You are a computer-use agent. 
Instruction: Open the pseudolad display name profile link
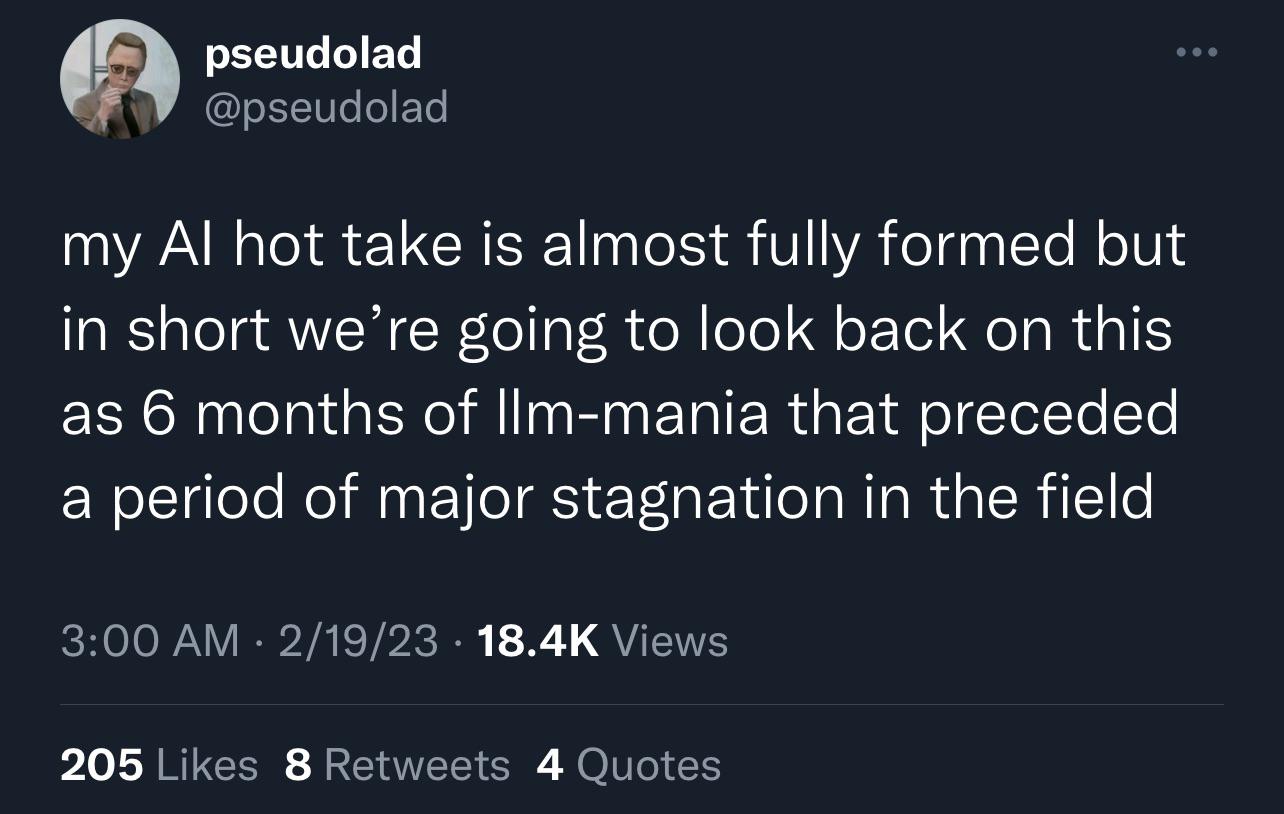pos(313,52)
